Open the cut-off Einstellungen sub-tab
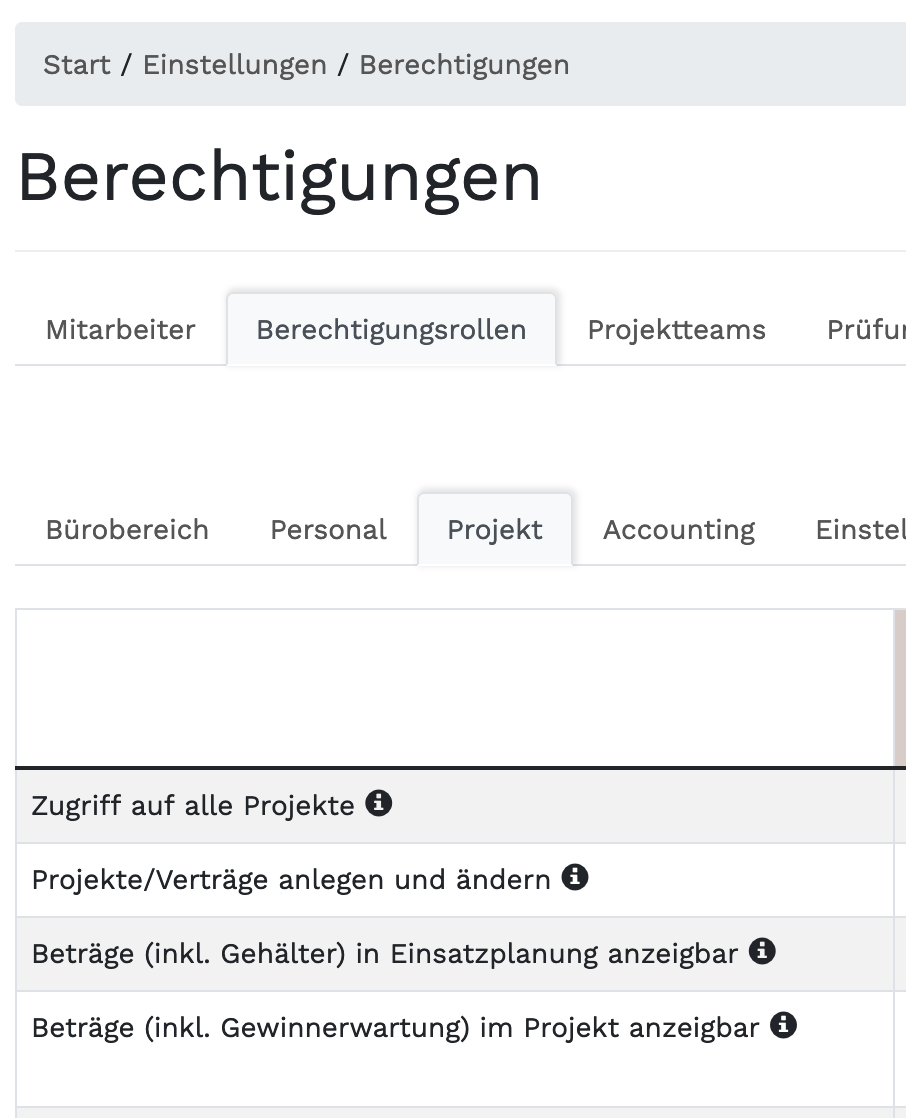 pyautogui.click(x=859, y=529)
